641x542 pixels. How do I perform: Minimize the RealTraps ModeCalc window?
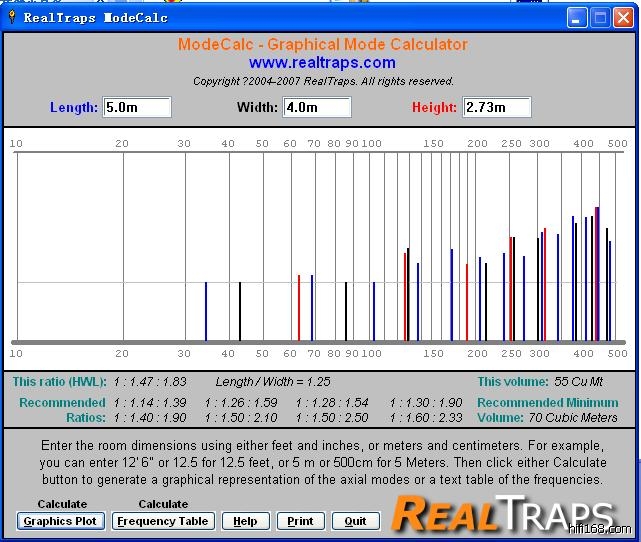coord(577,17)
